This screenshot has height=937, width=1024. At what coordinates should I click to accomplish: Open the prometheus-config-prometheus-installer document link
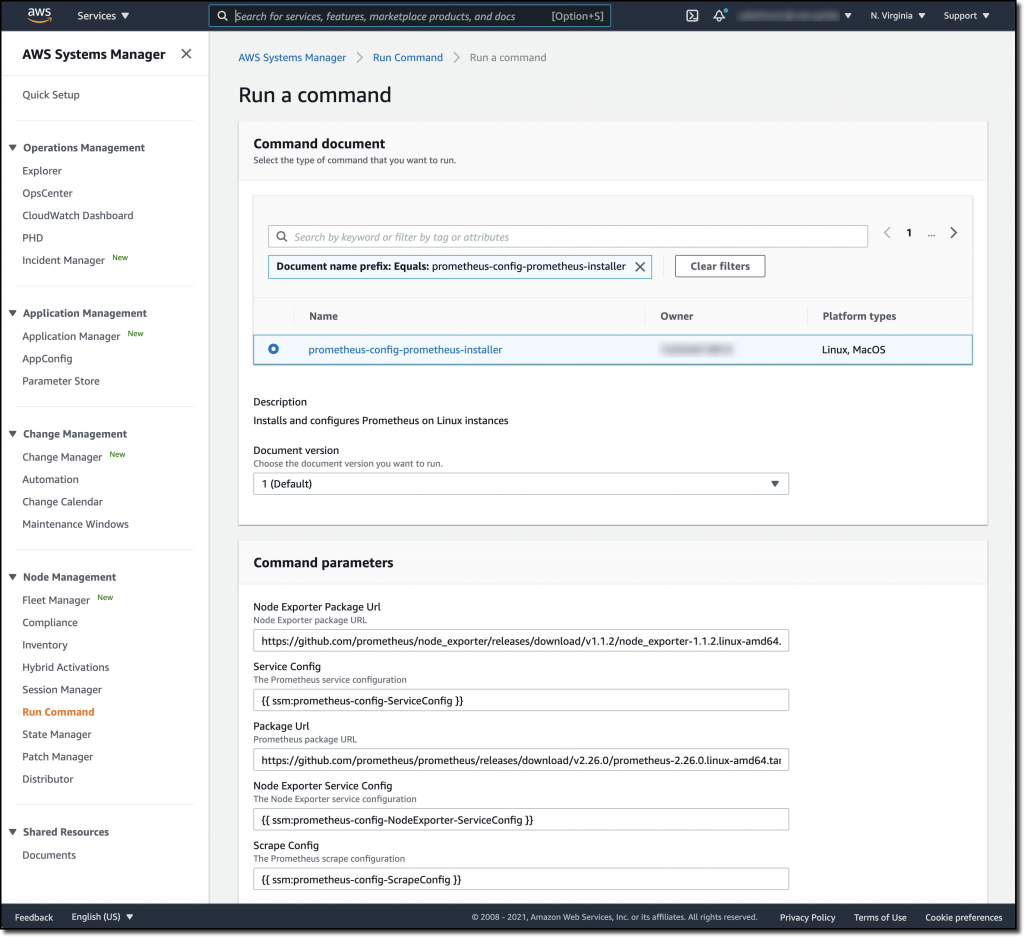(404, 349)
